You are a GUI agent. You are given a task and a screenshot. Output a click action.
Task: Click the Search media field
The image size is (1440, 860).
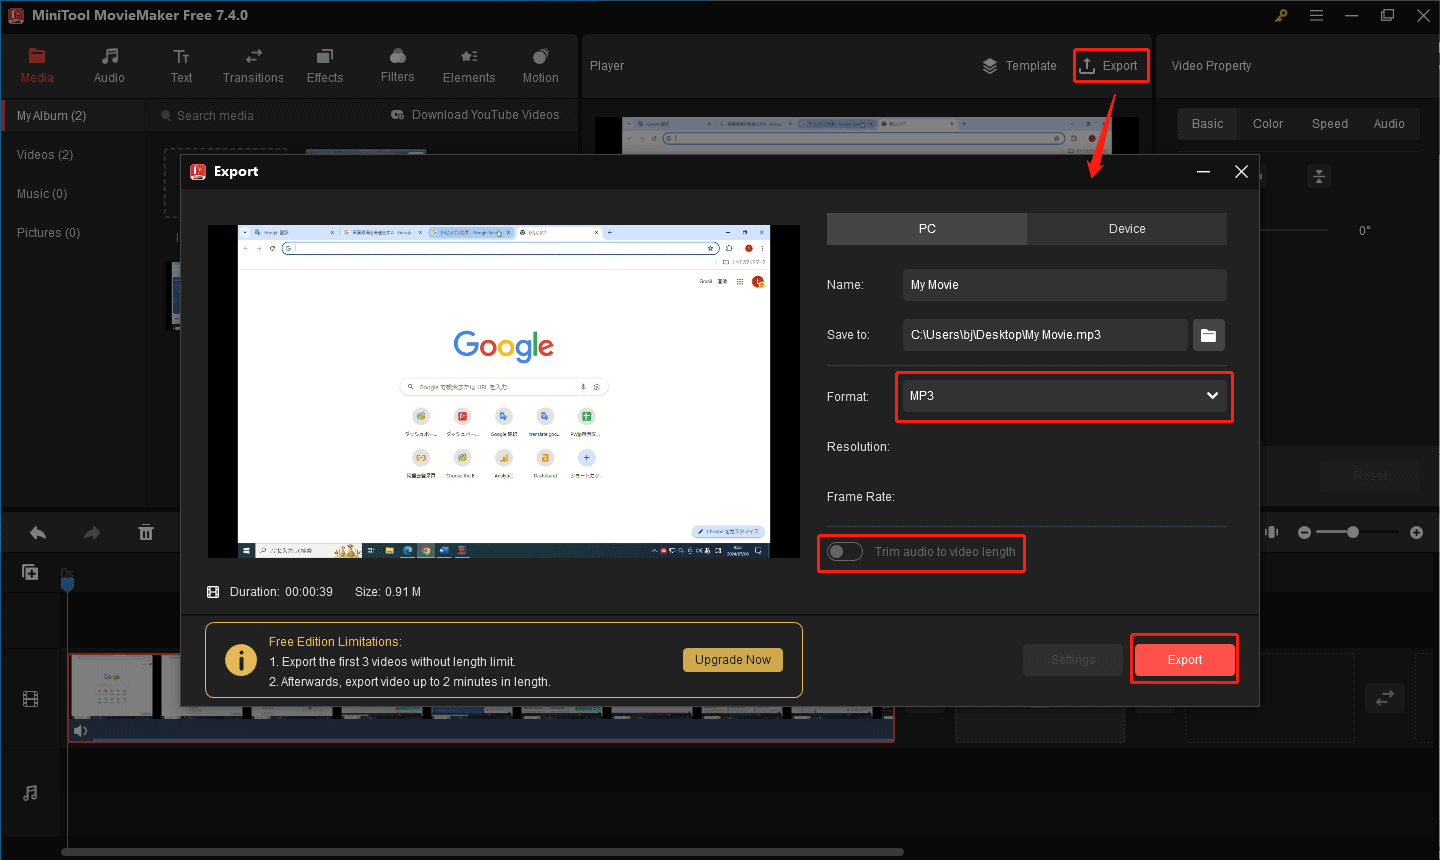coord(260,116)
